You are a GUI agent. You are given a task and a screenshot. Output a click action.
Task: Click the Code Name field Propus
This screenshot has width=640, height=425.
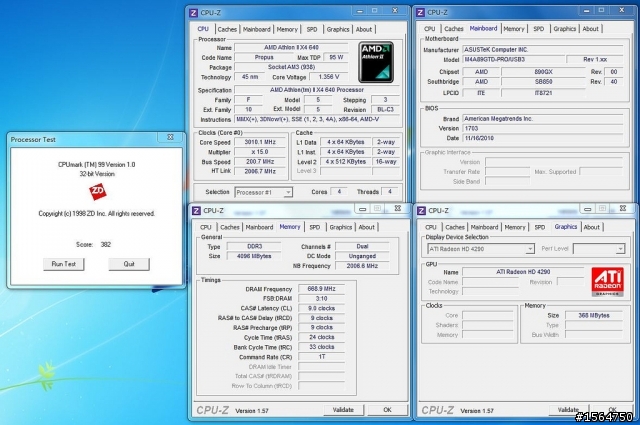pos(264,58)
